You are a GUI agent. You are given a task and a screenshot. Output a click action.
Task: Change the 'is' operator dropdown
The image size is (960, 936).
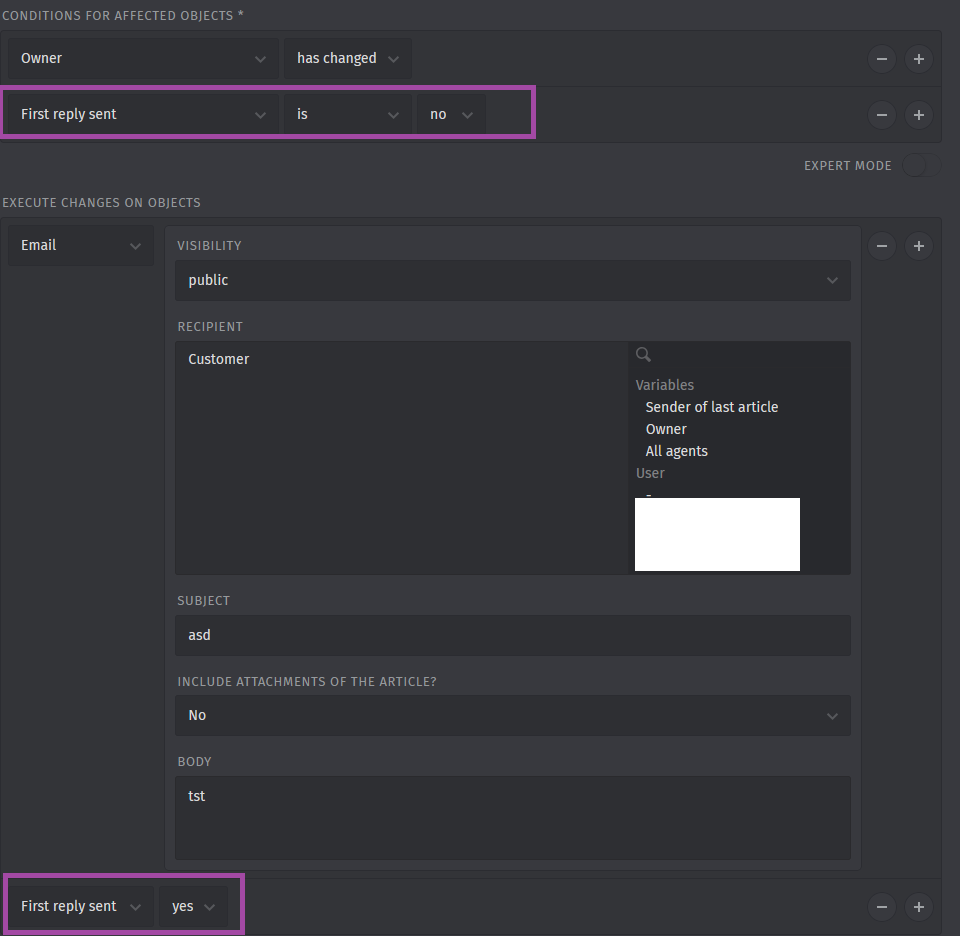348,114
